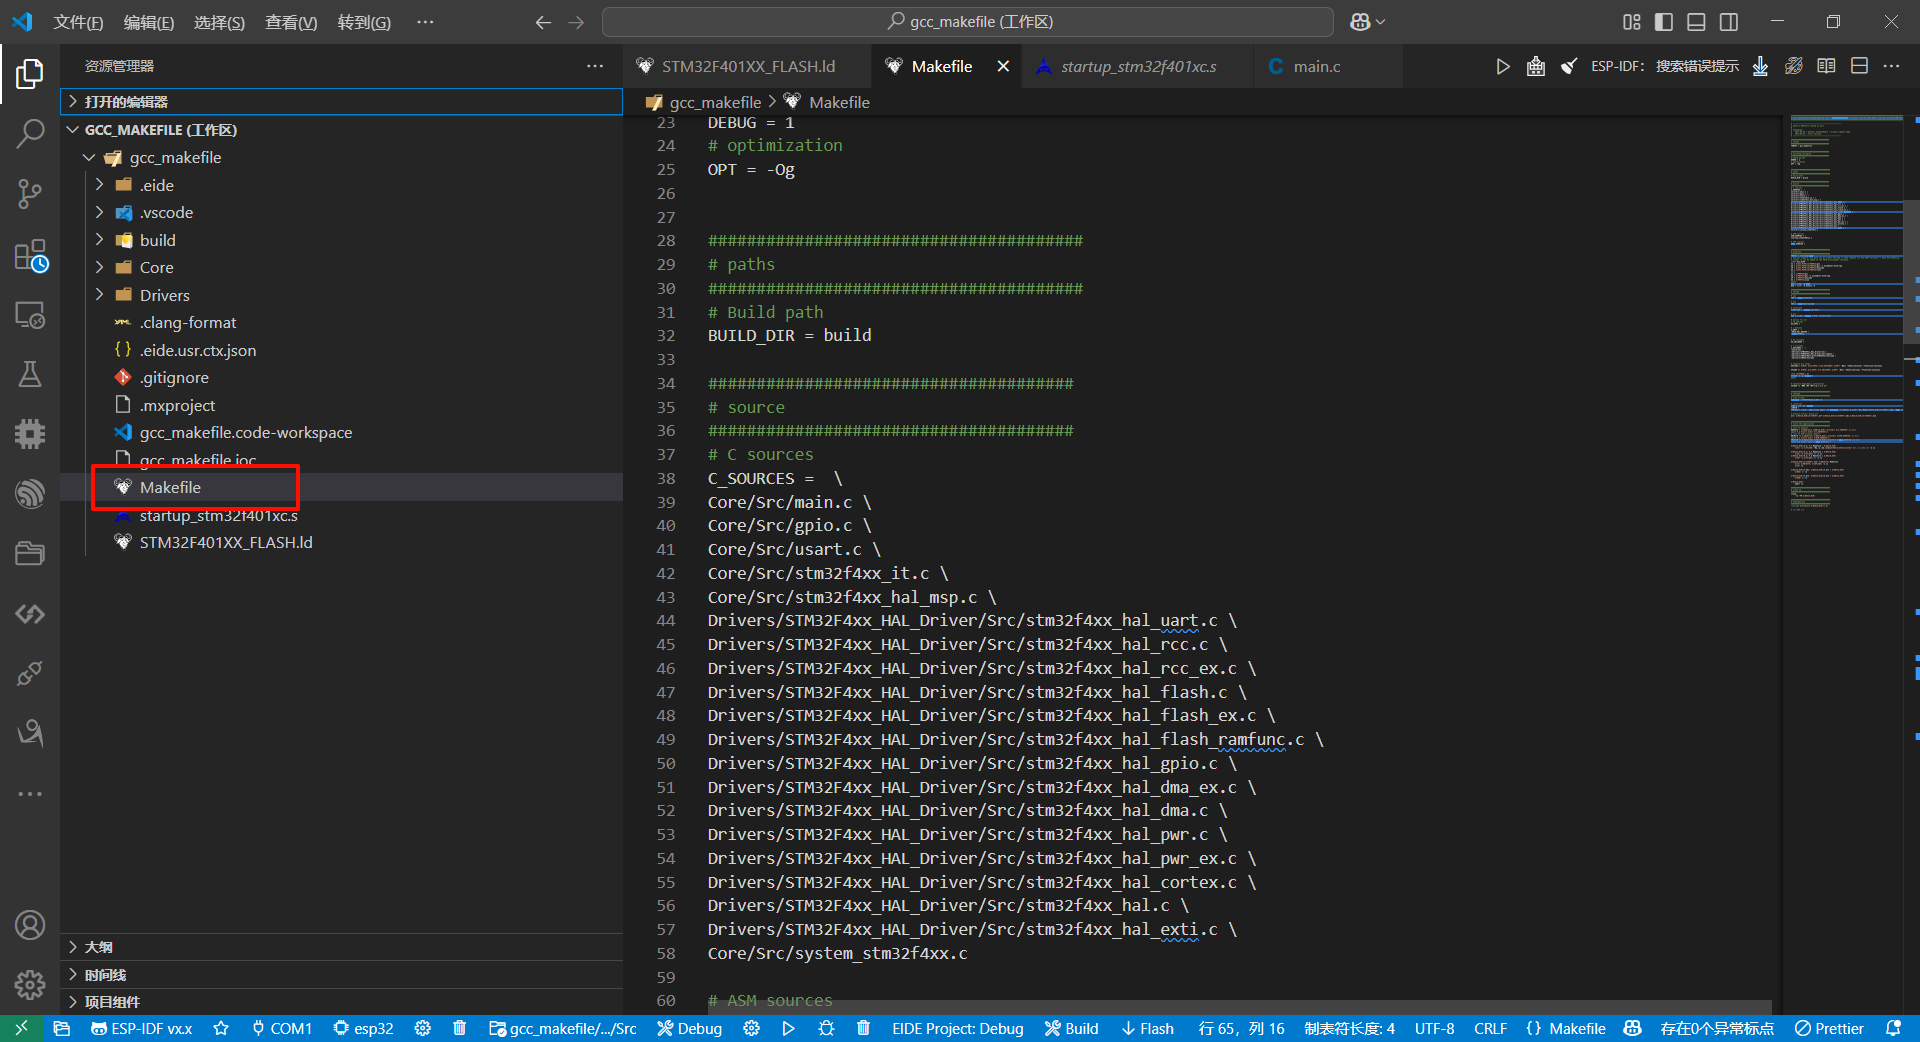Expand the Drivers folder
The width and height of the screenshot is (1920, 1042).
tap(164, 295)
